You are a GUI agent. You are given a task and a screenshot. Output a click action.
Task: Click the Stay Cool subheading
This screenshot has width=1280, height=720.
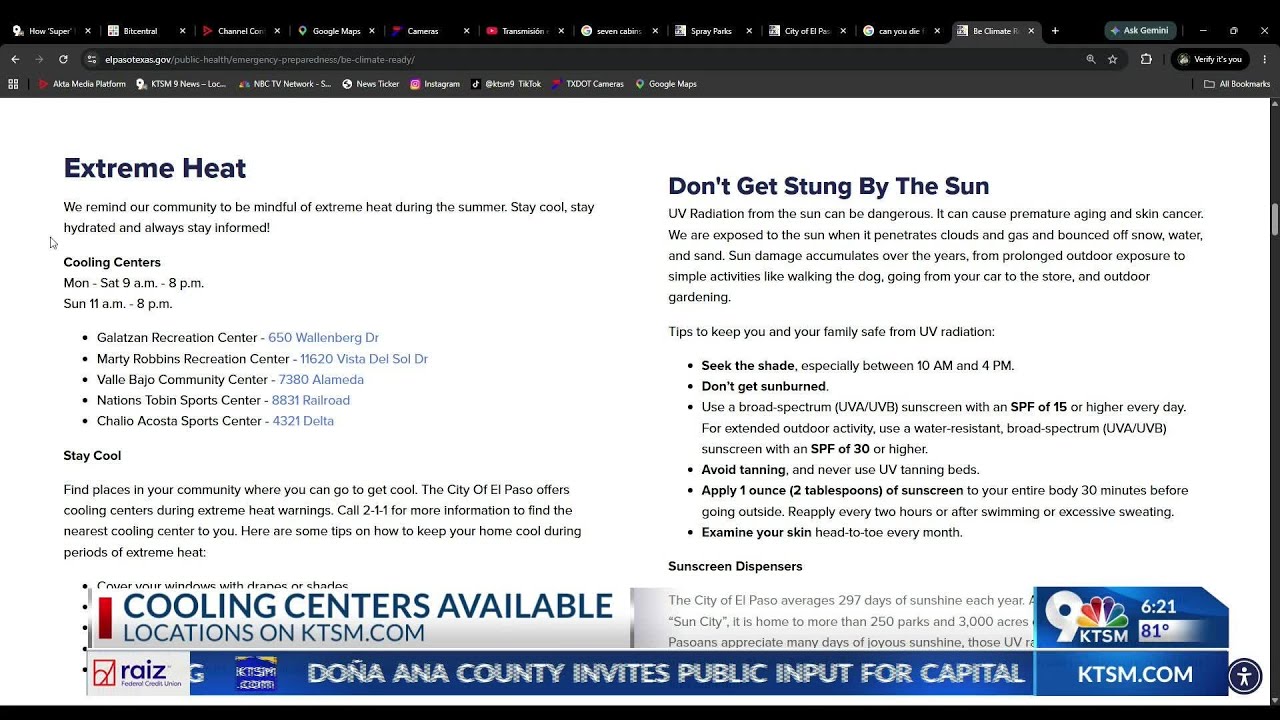(x=92, y=456)
